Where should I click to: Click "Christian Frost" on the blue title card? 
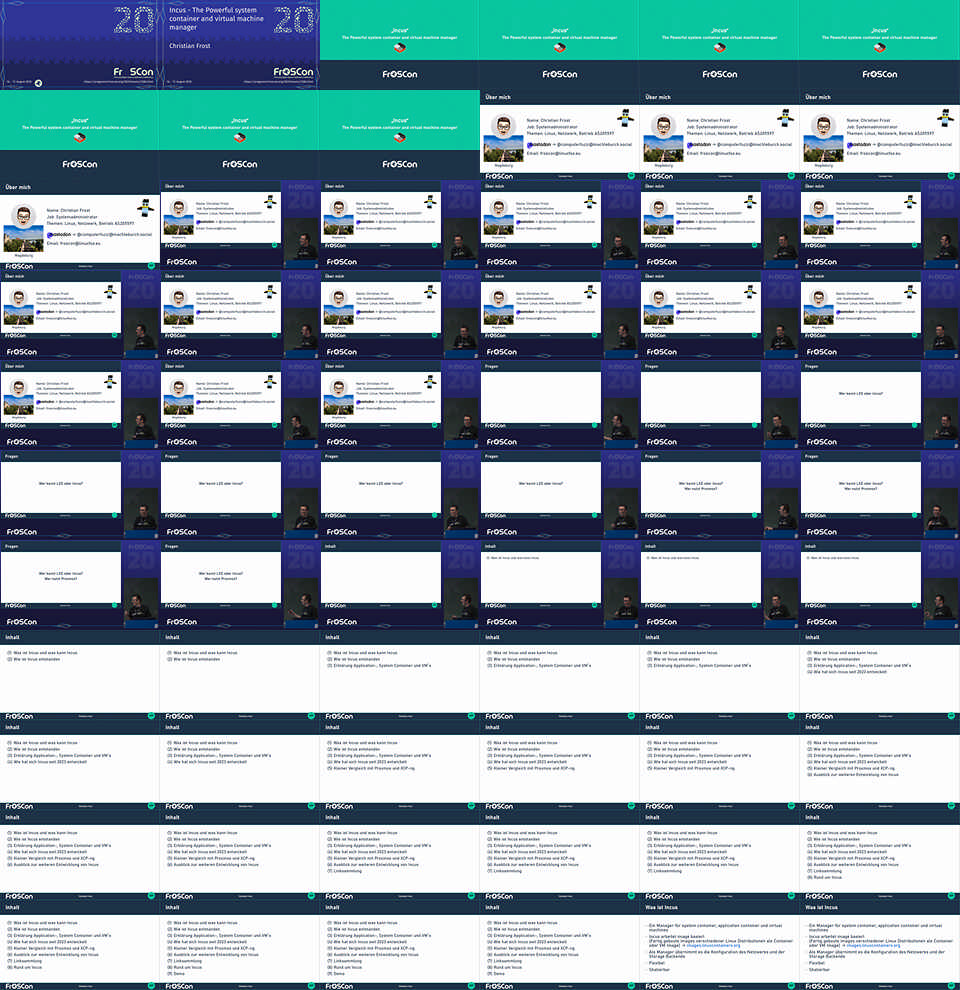[189, 45]
